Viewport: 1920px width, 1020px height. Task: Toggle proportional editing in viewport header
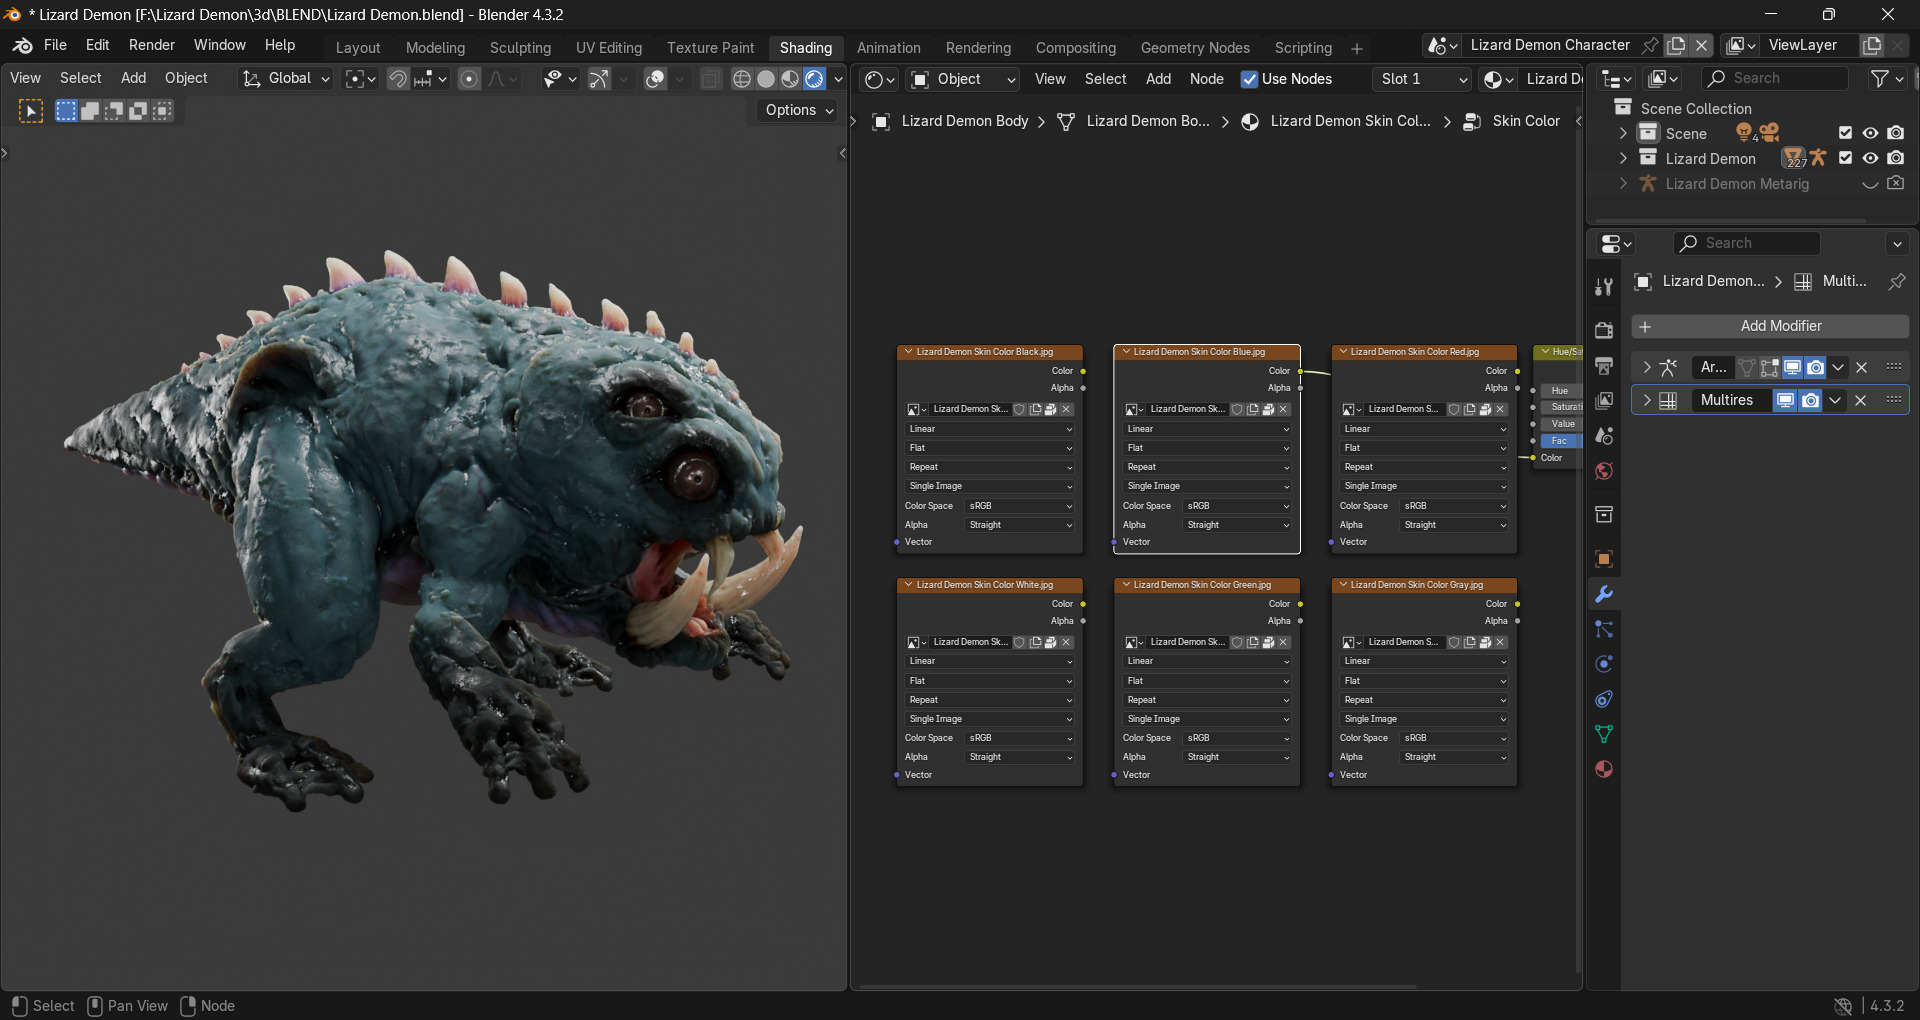click(469, 79)
